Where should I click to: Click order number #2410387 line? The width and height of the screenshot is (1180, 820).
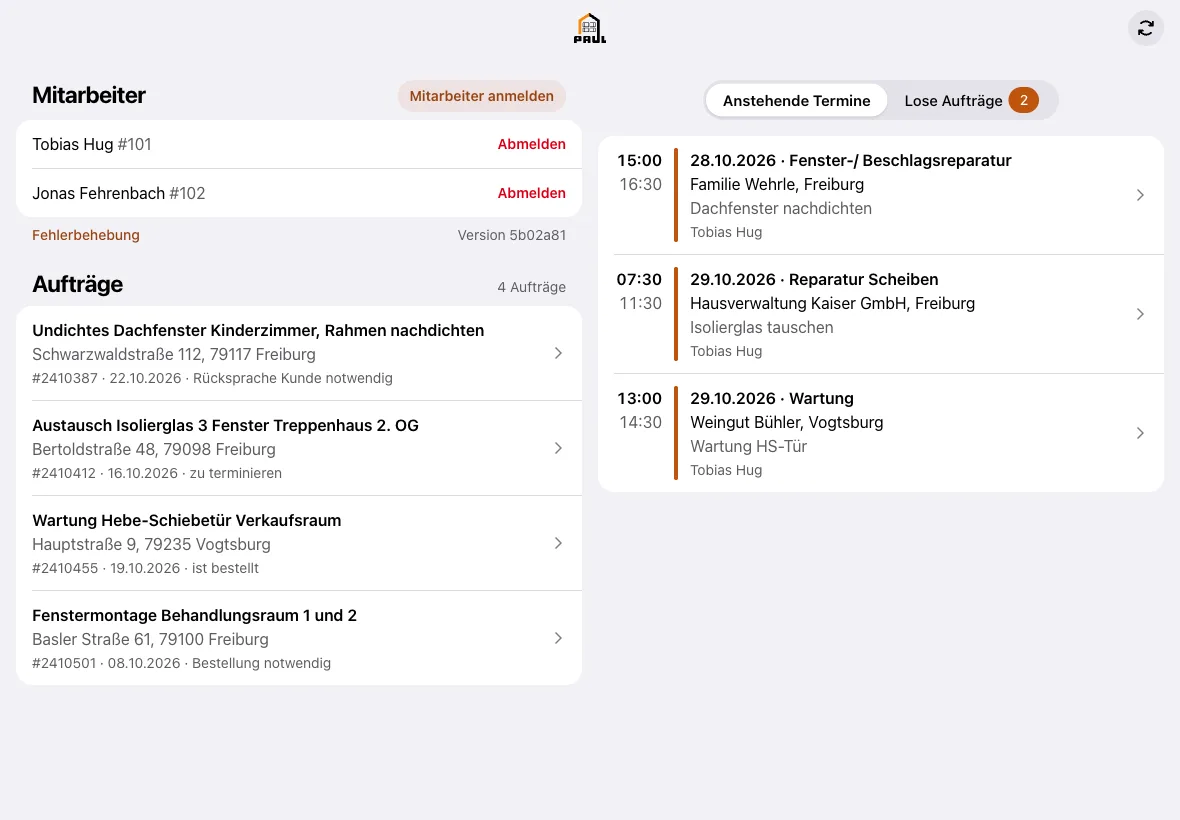click(x=212, y=378)
